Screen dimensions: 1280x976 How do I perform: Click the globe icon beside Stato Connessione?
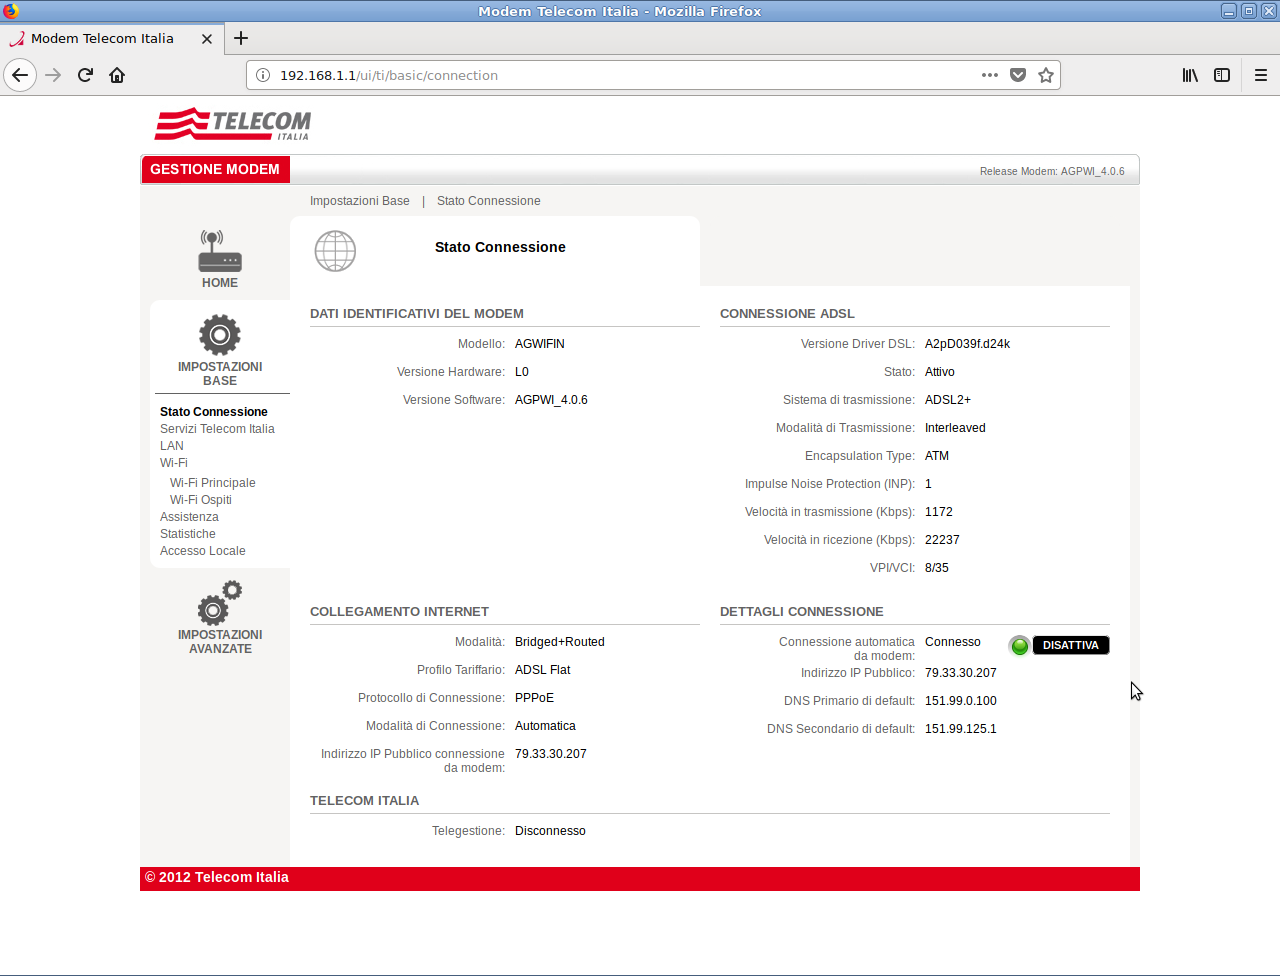(335, 251)
